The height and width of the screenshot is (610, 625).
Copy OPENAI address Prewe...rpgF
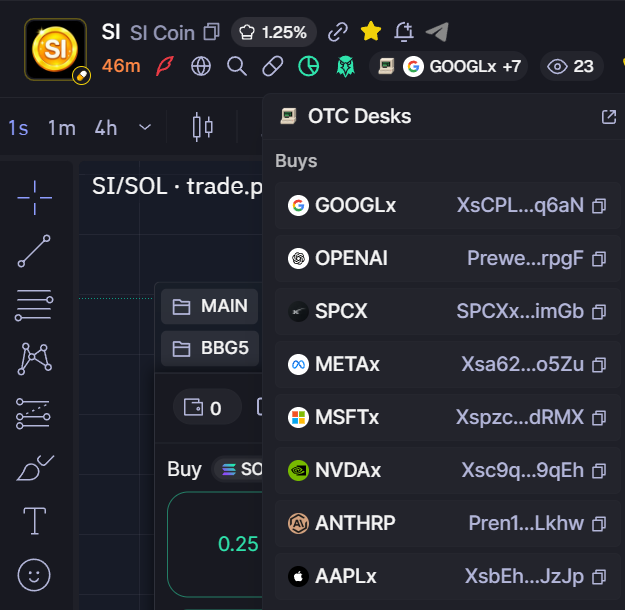click(599, 259)
